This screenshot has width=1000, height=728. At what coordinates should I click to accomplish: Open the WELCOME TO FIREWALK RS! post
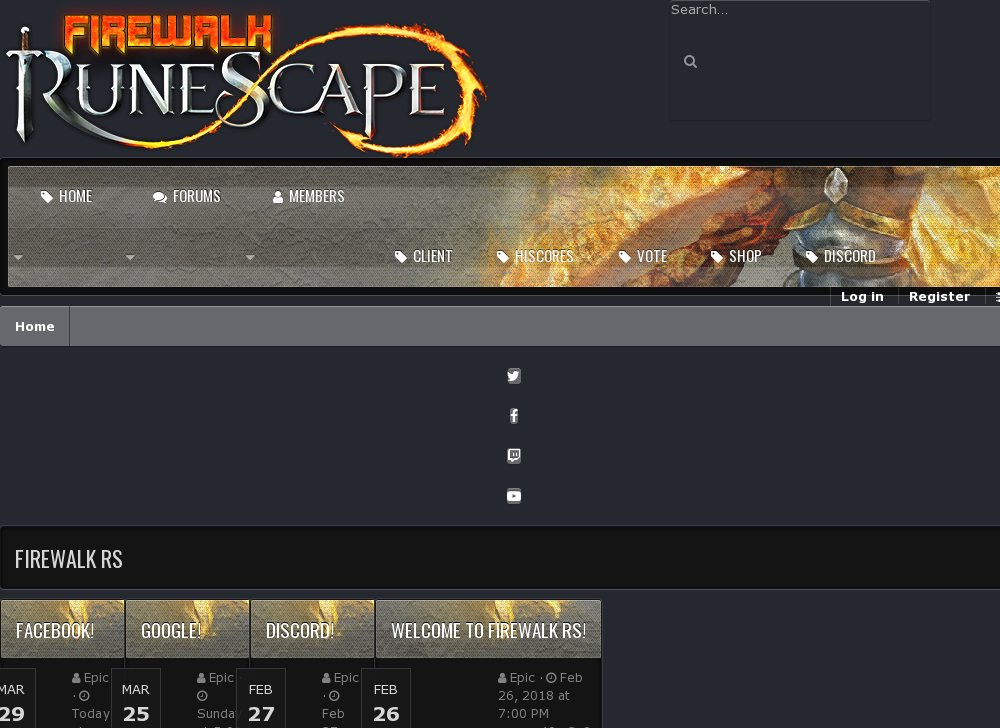489,631
